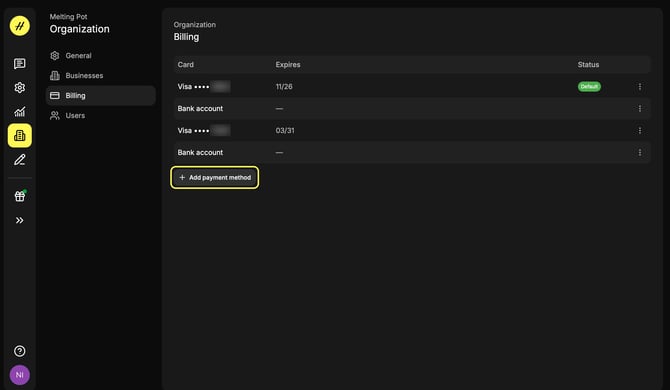Open options menu for last Bank account row
Screen dimensions: 670x390
tap(640, 152)
